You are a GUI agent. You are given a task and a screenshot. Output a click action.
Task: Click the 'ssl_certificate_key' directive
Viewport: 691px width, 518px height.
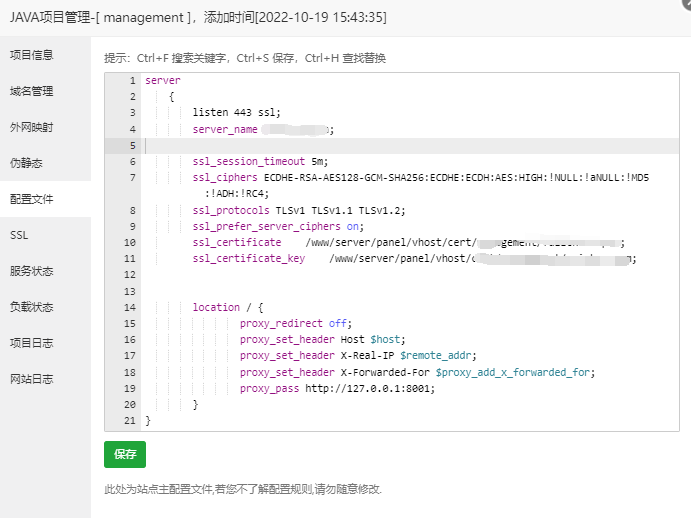249,258
